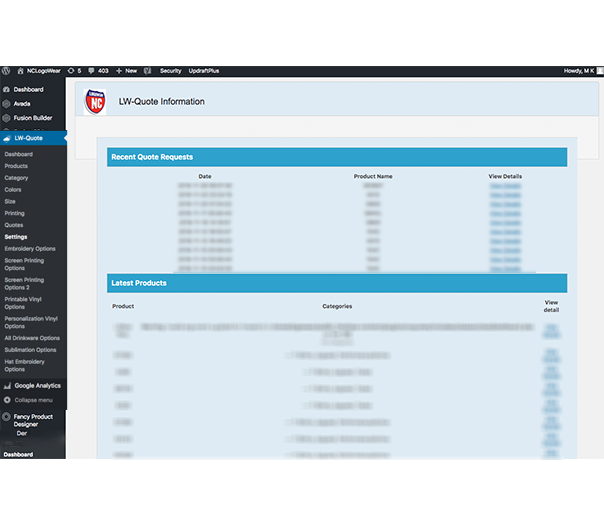
Task: Click the Fancy Product Designer icon
Action: click(7, 418)
